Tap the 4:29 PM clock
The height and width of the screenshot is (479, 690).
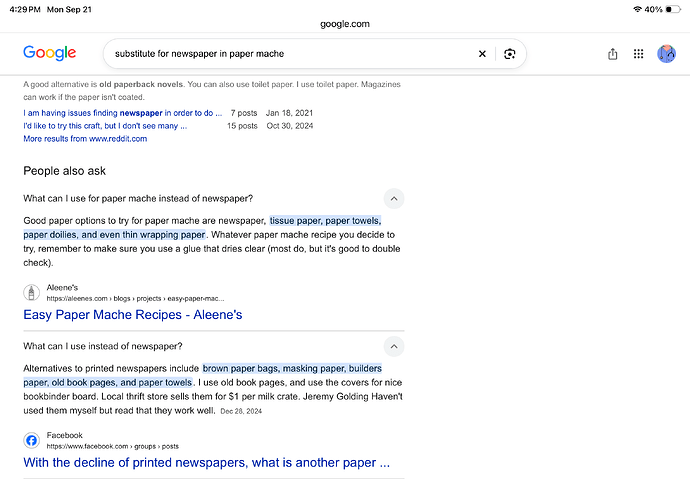coord(25,9)
